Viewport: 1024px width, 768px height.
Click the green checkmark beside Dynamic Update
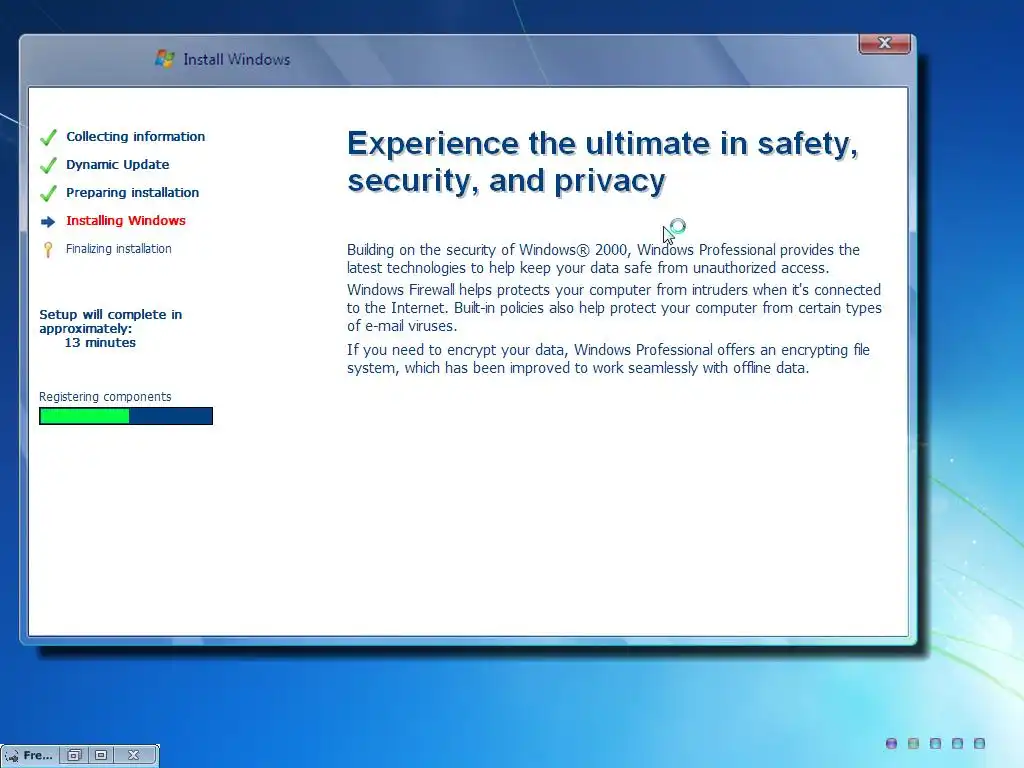coord(48,165)
